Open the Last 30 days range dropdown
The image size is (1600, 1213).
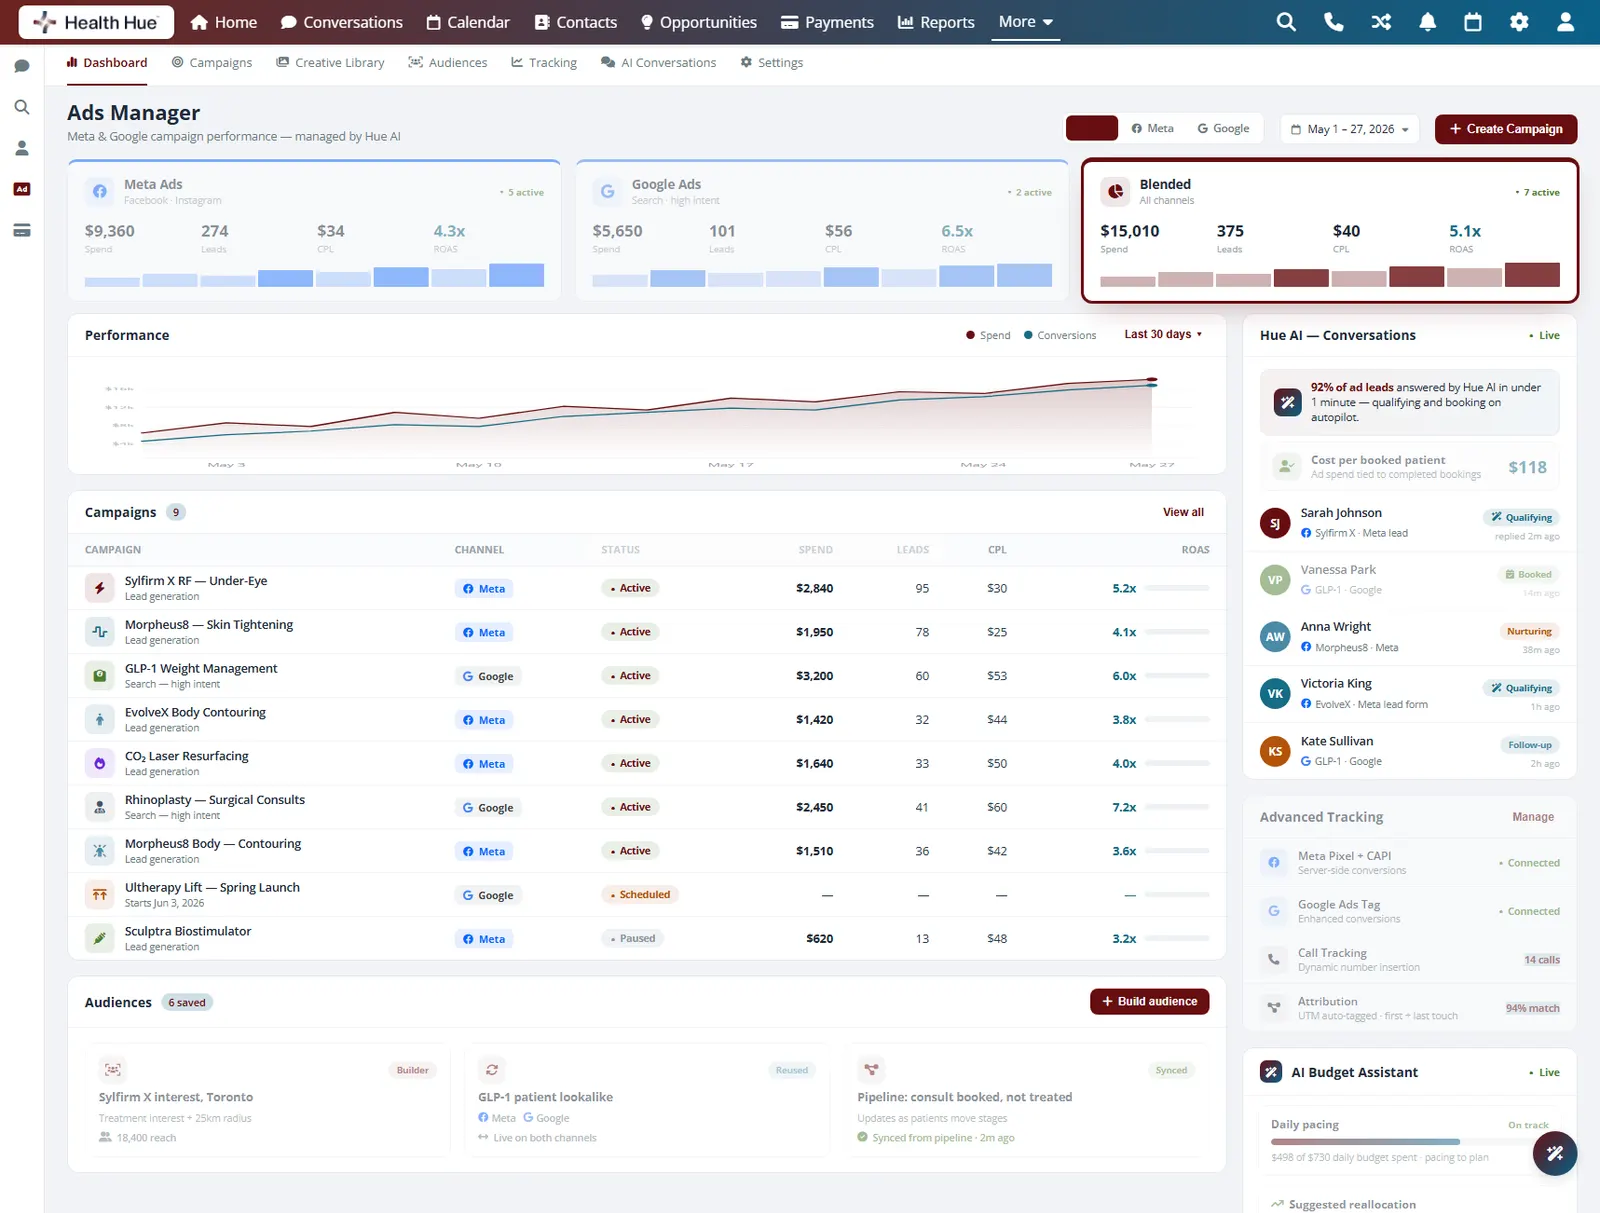pos(1163,334)
